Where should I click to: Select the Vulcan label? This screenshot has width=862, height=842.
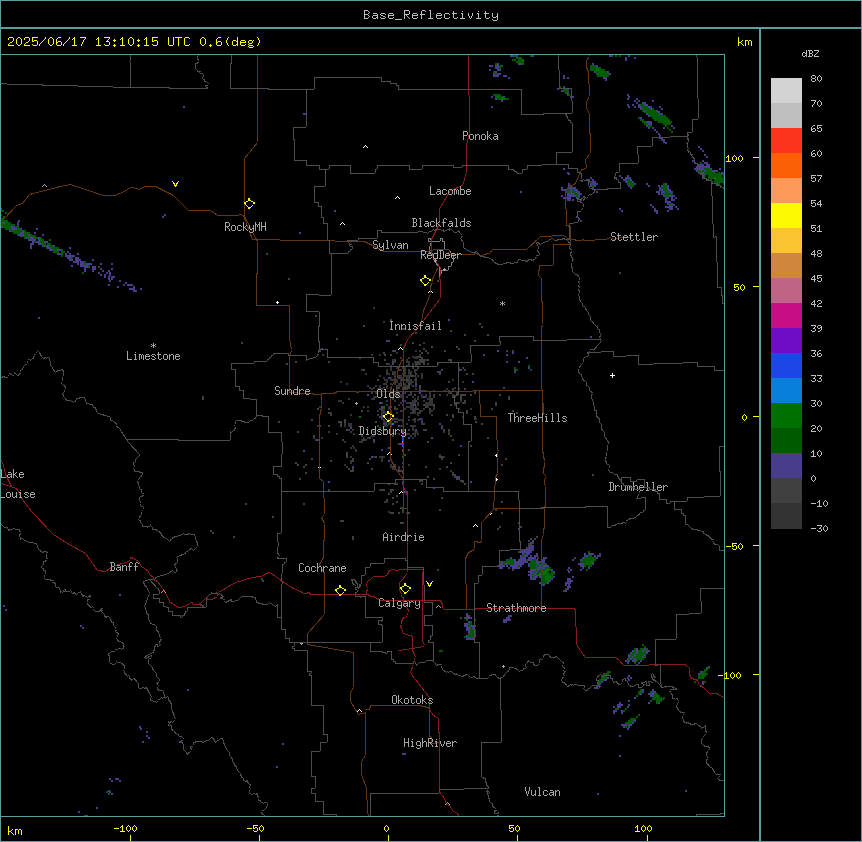(x=542, y=792)
